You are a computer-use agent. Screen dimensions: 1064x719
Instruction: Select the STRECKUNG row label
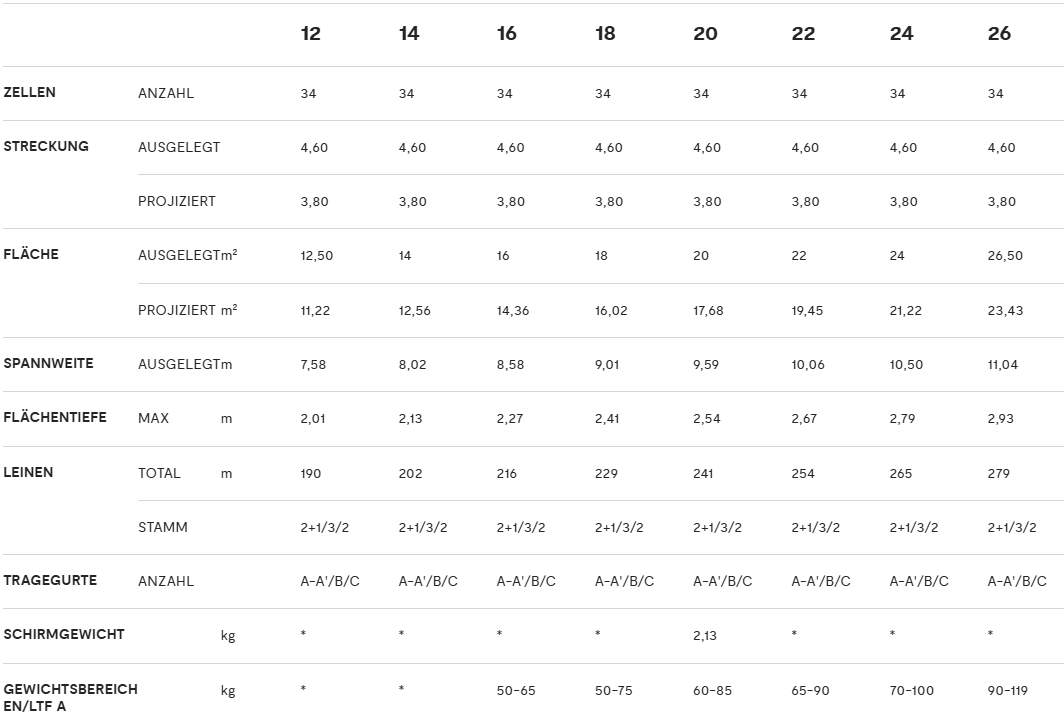pyautogui.click(x=46, y=146)
